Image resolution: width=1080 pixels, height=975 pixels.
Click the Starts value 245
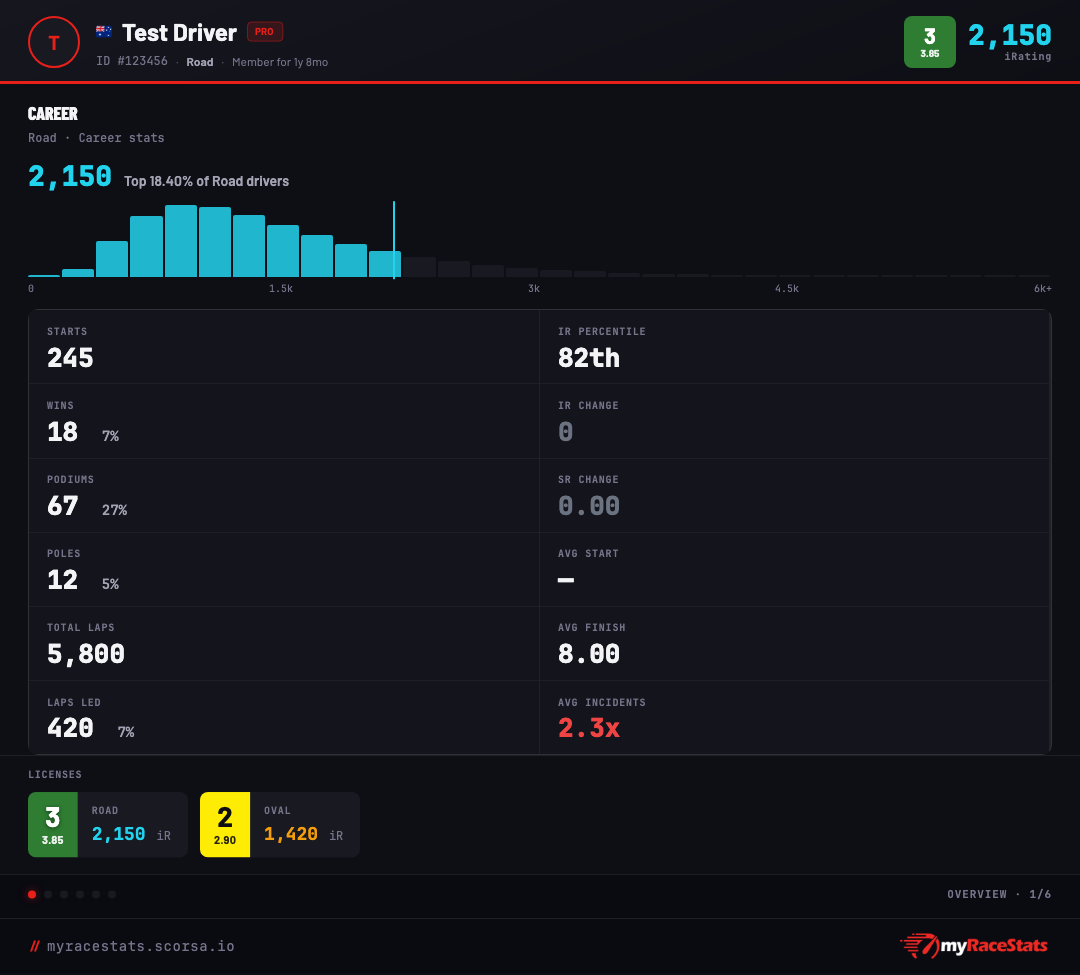tap(70, 358)
